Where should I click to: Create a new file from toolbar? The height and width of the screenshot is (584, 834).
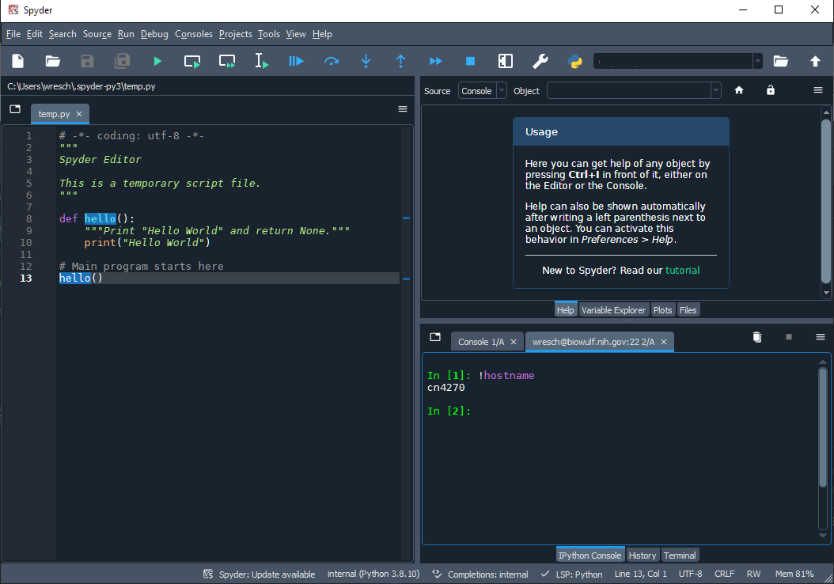coord(18,61)
